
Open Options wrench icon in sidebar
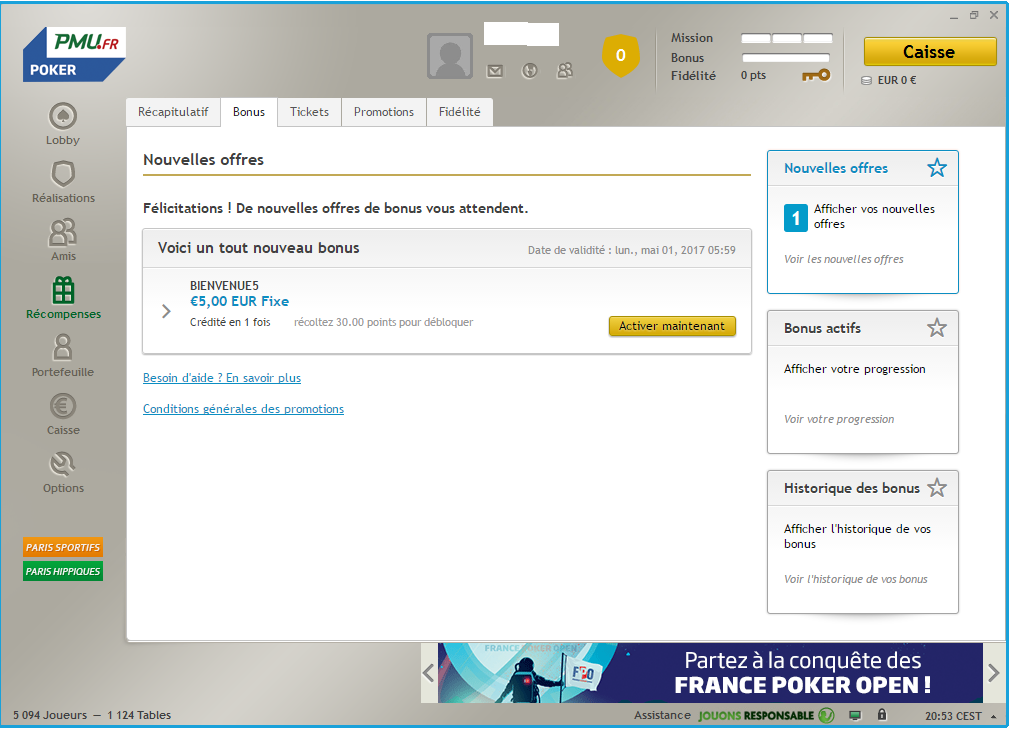(x=63, y=465)
